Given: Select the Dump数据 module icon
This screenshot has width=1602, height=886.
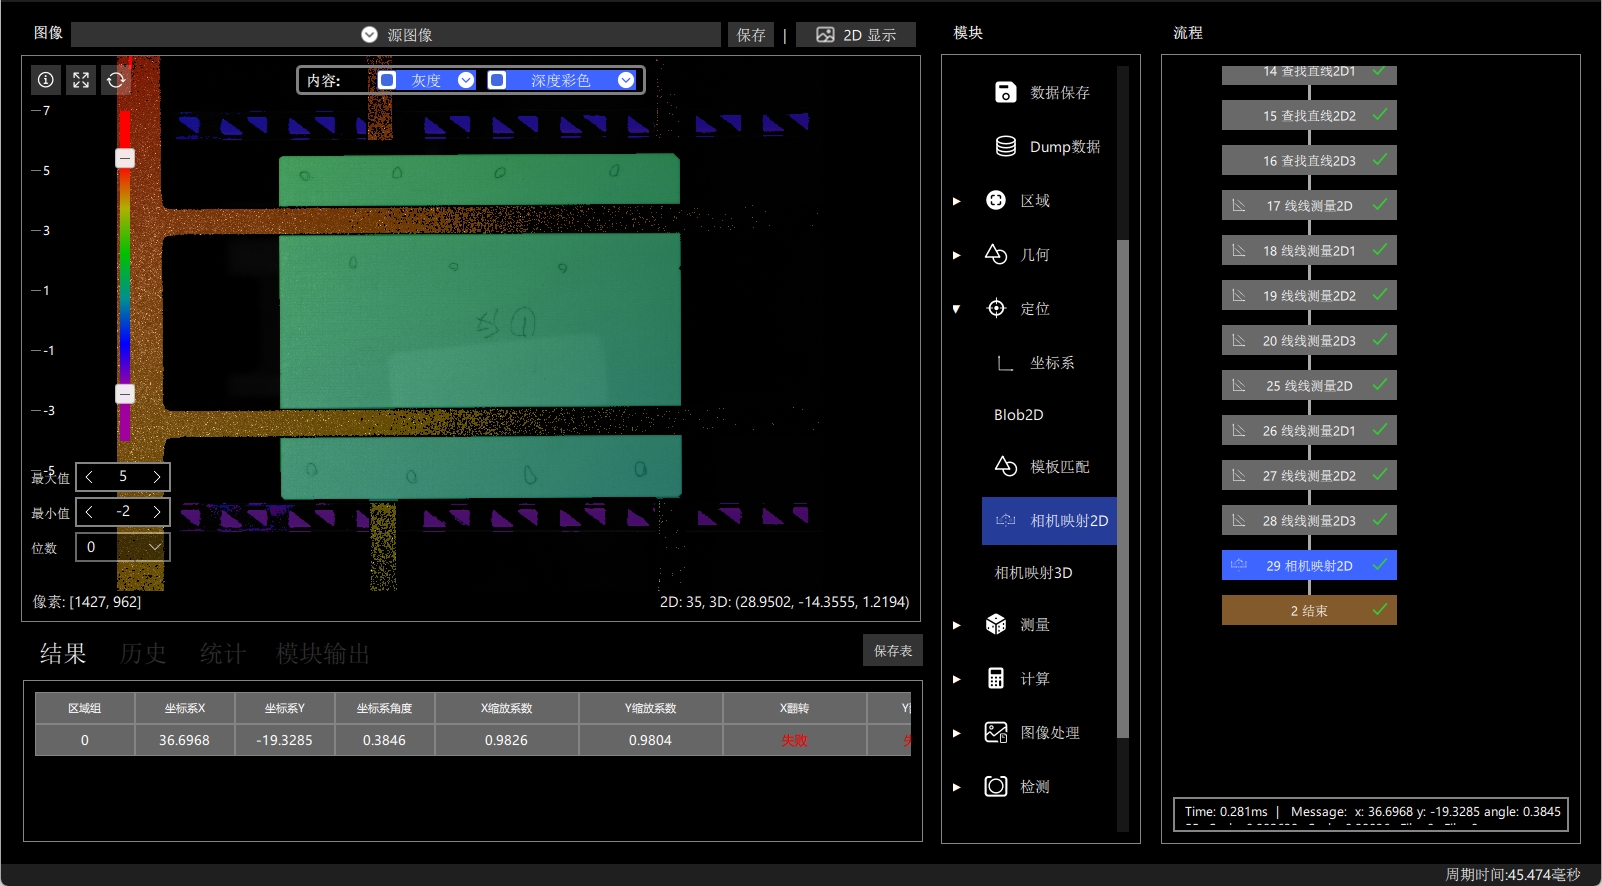Looking at the screenshot, I should [x=1006, y=146].
